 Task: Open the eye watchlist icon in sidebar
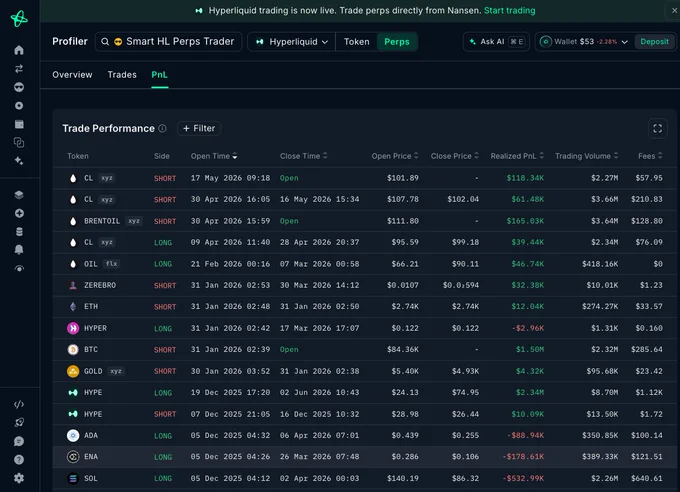coord(19,268)
